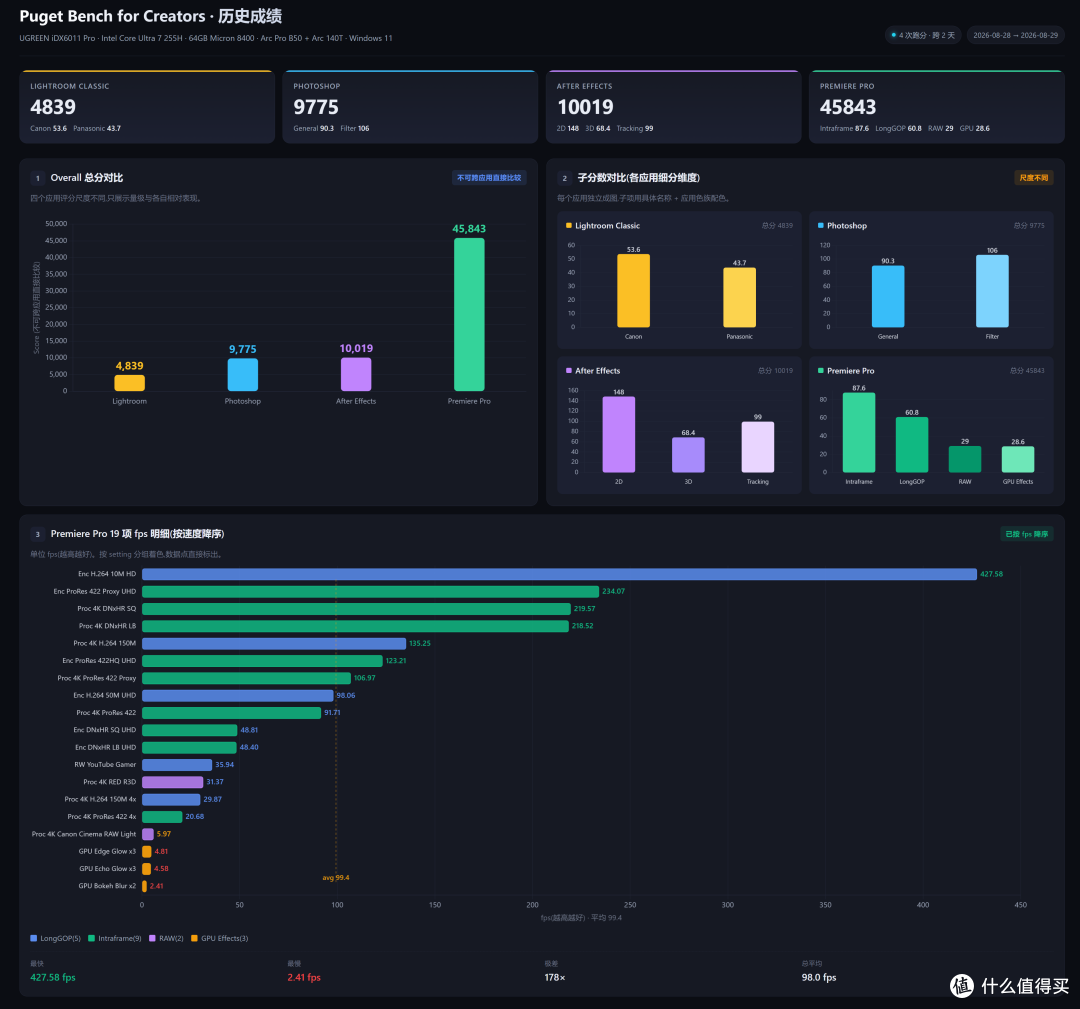Click the Intraframe(9) green legend swatch
Image resolution: width=1080 pixels, height=1009 pixels.
[92, 938]
